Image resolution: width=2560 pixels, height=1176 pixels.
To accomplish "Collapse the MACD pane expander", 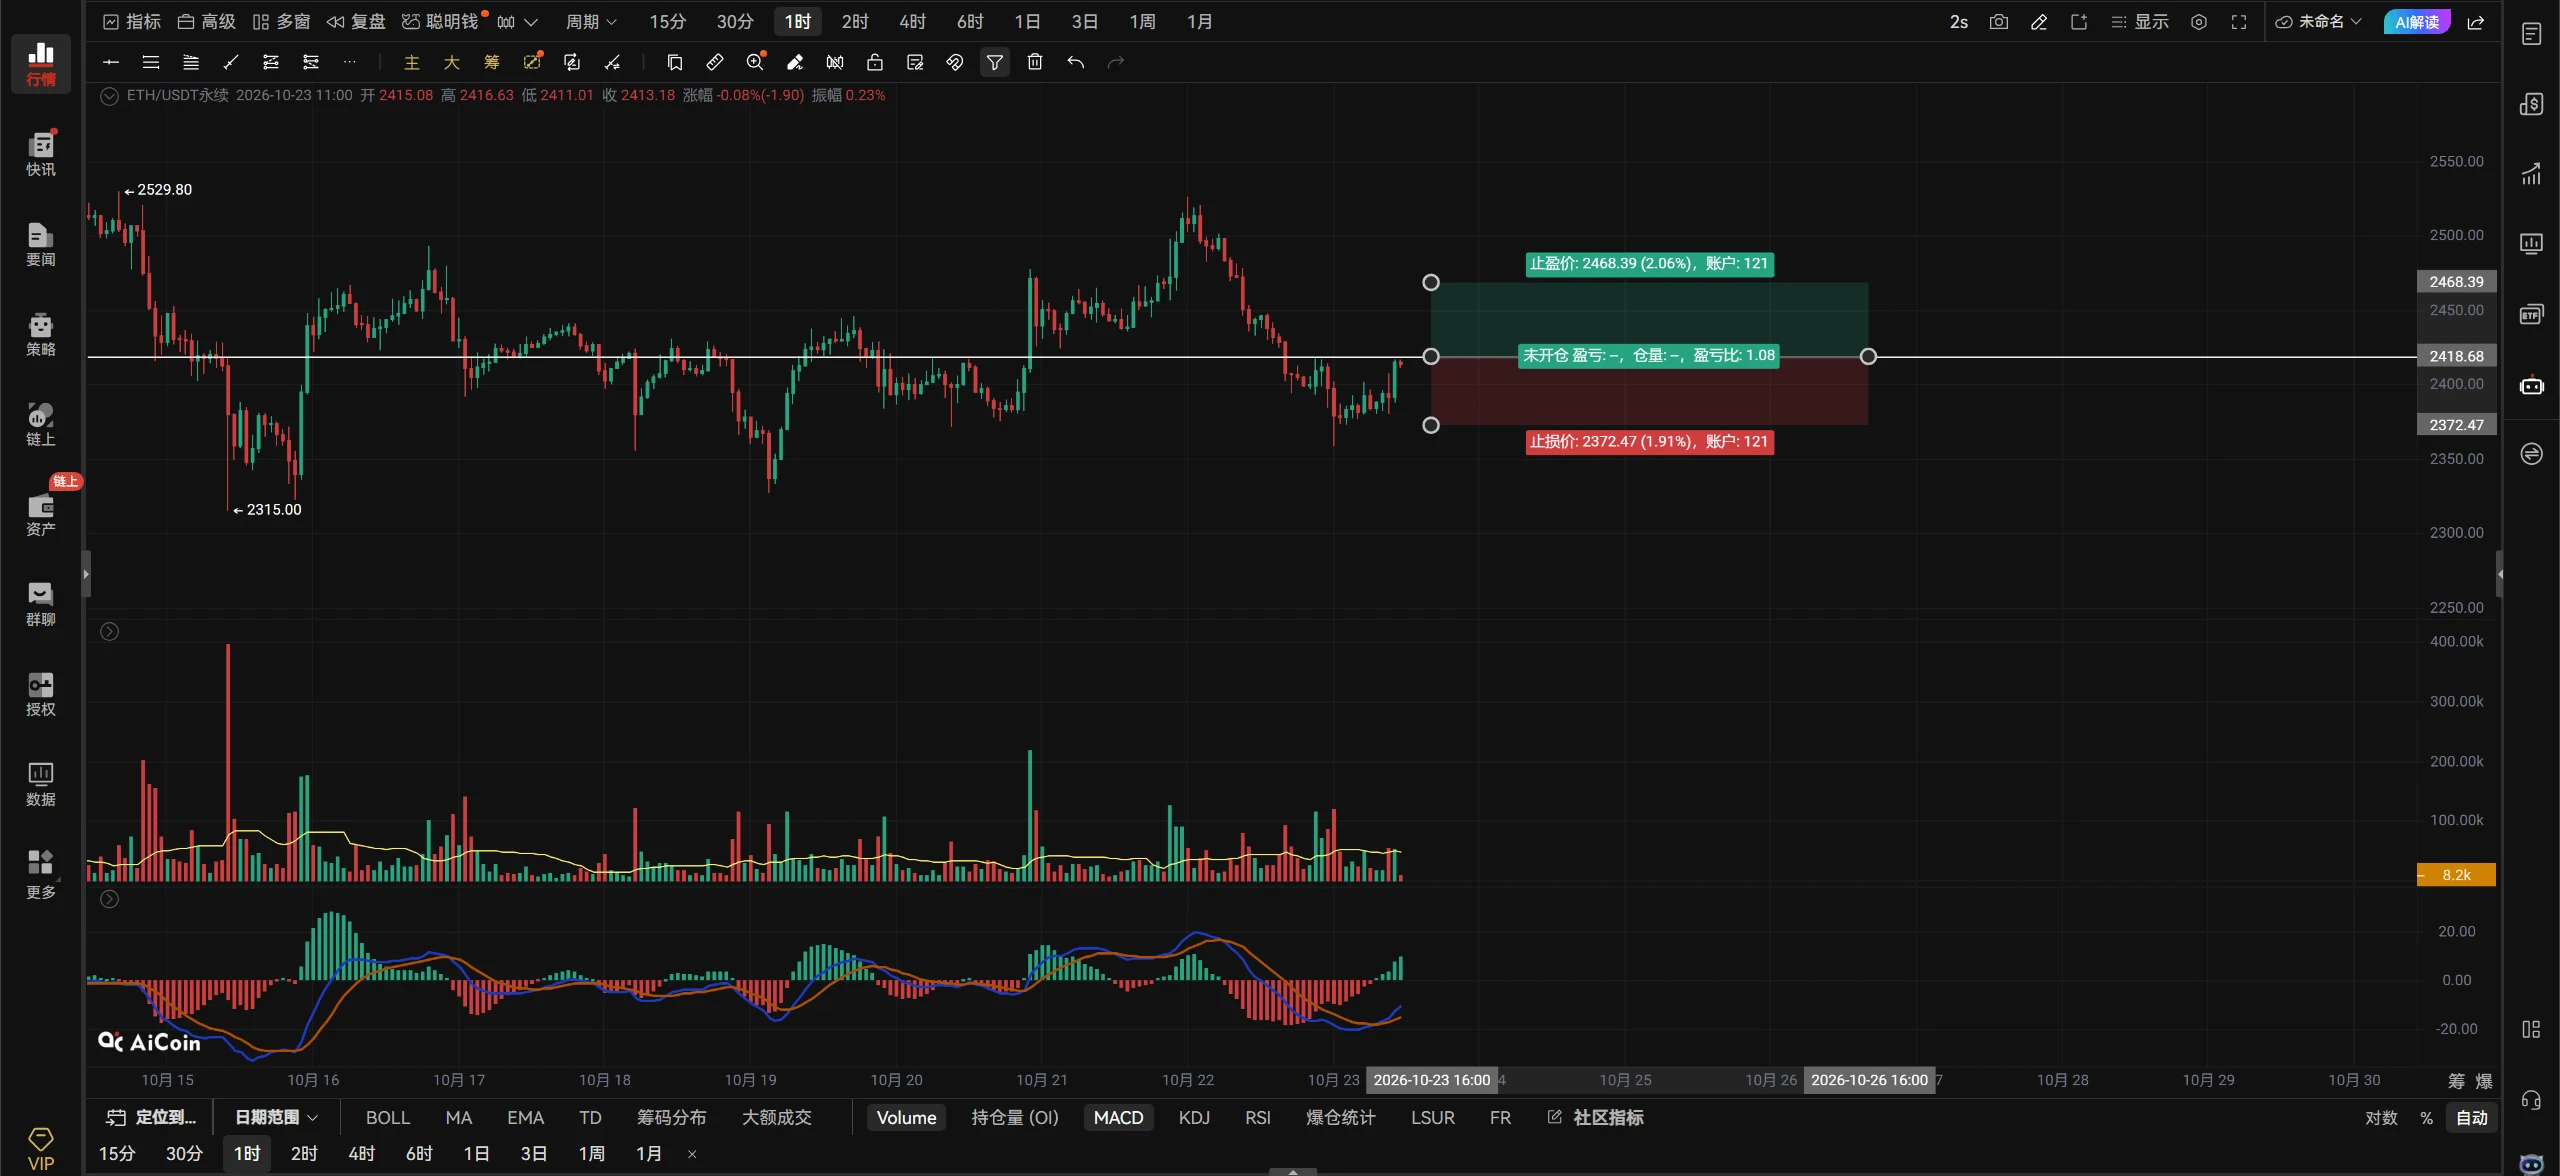I will 109,899.
